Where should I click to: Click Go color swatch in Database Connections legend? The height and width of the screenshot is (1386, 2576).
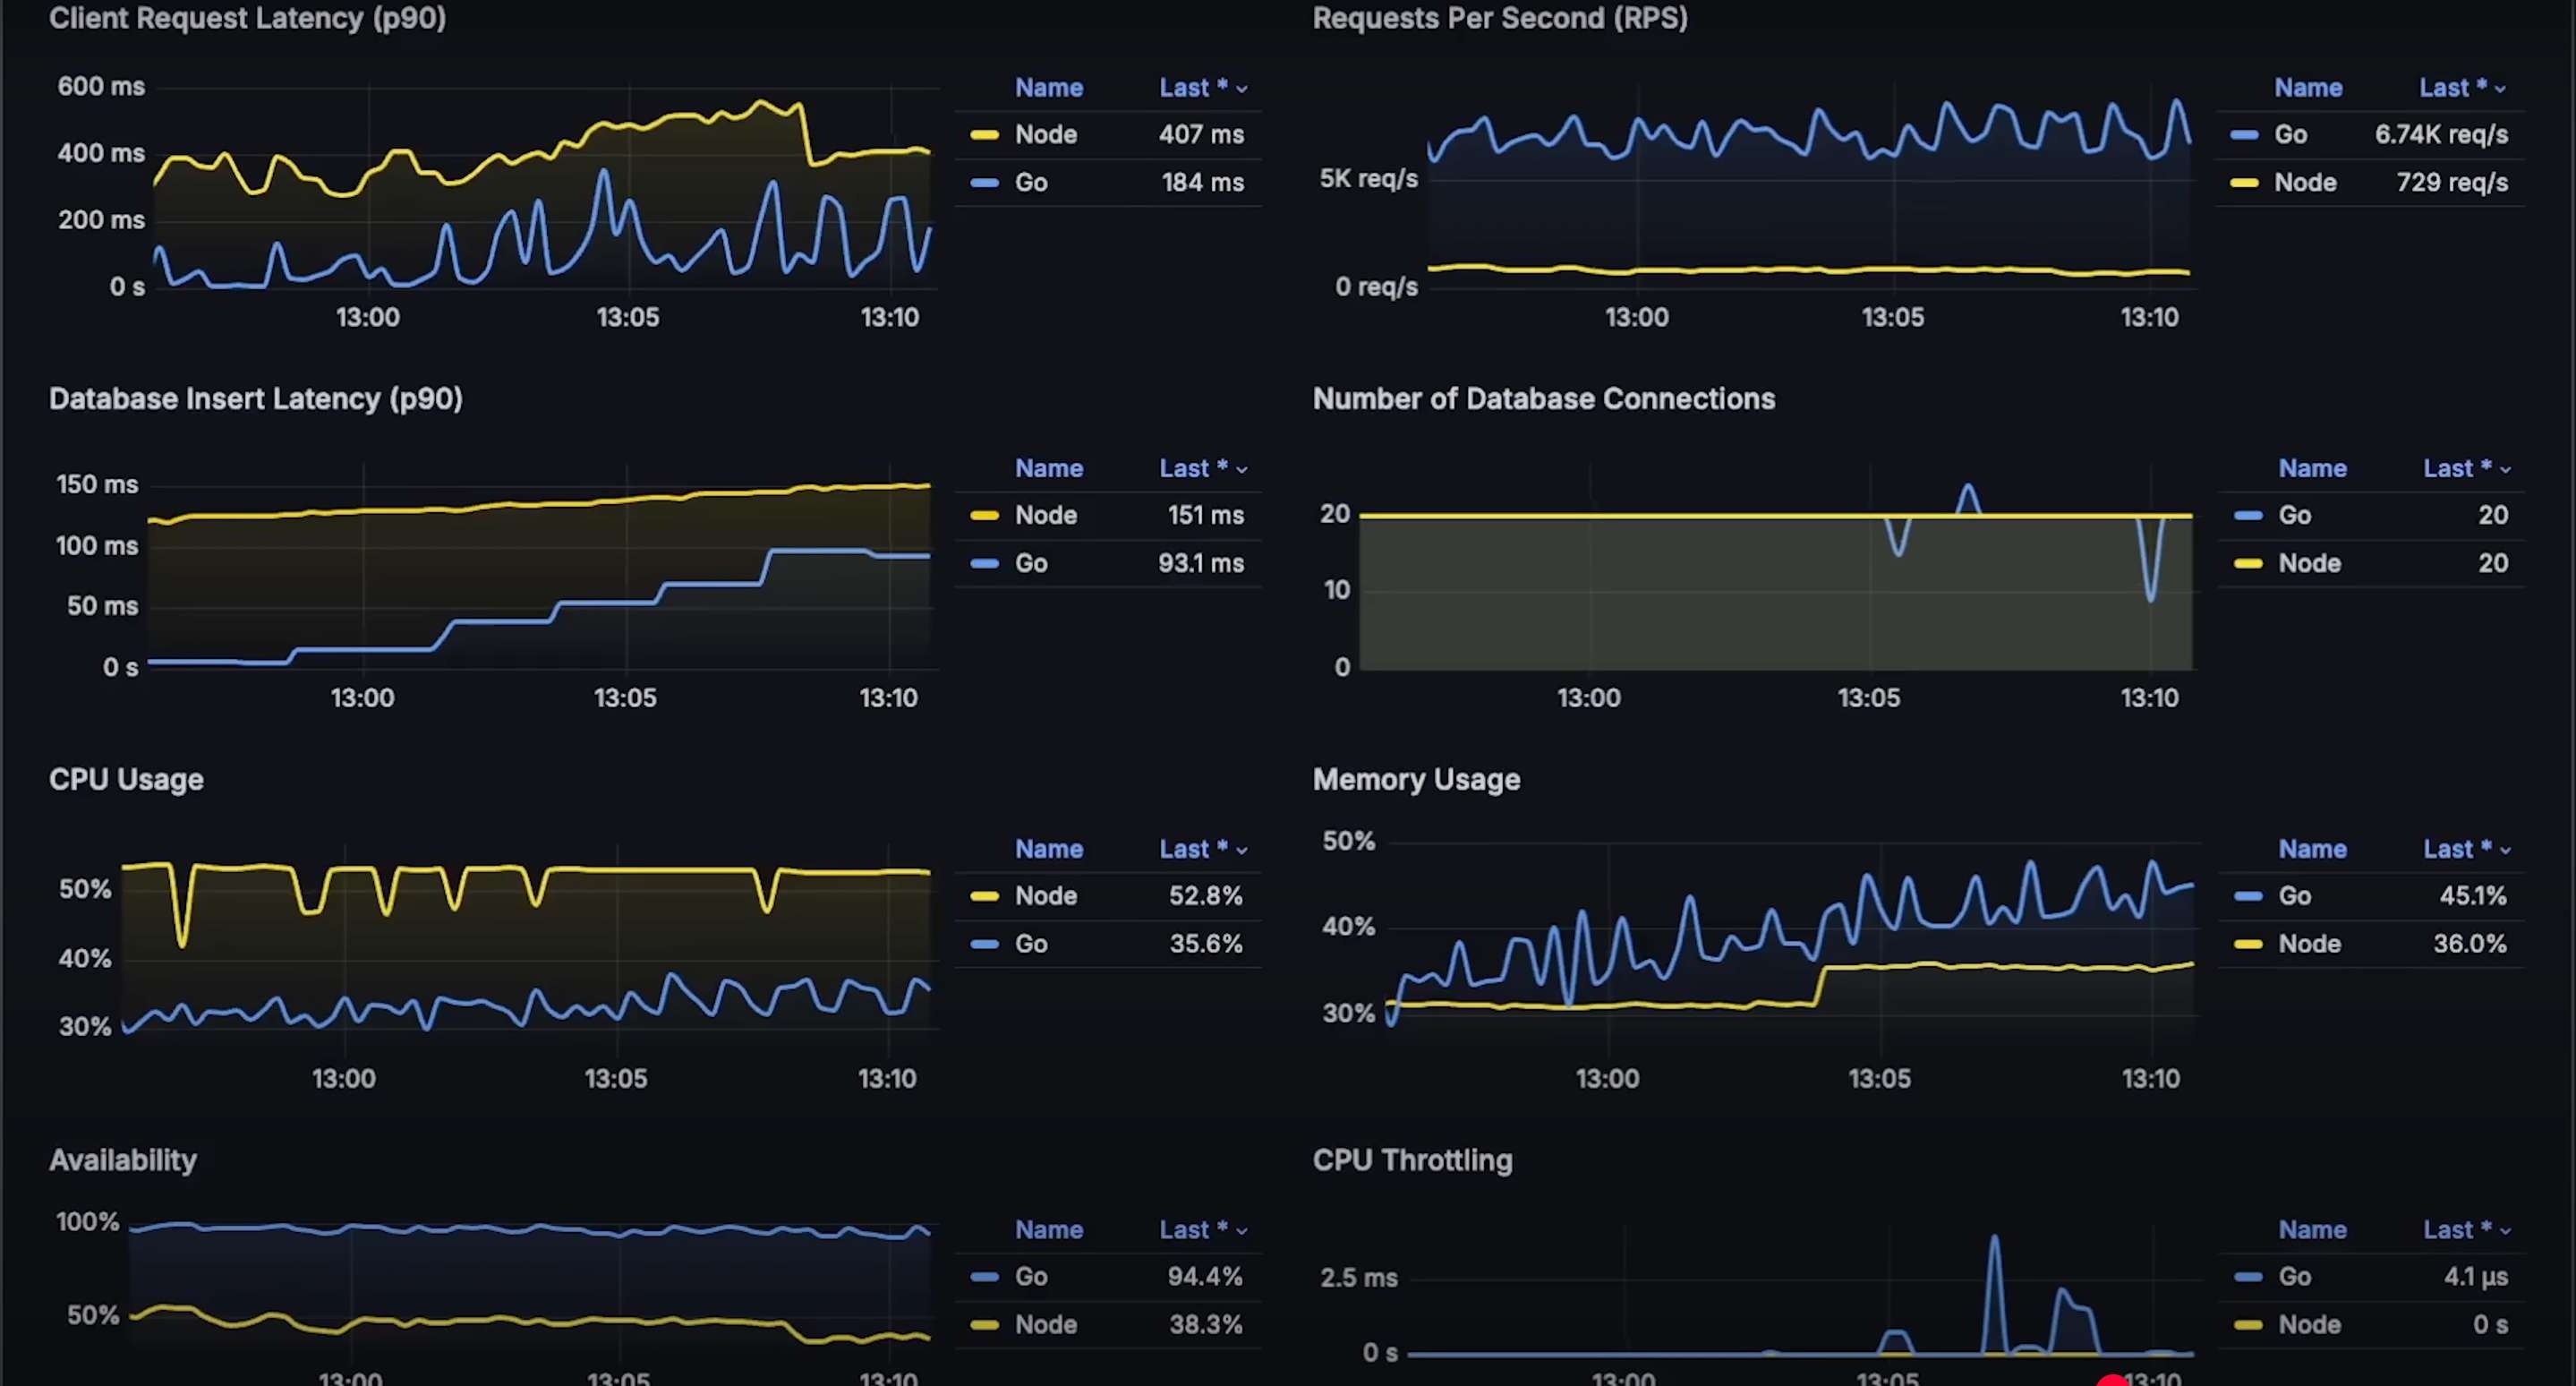pos(2248,516)
